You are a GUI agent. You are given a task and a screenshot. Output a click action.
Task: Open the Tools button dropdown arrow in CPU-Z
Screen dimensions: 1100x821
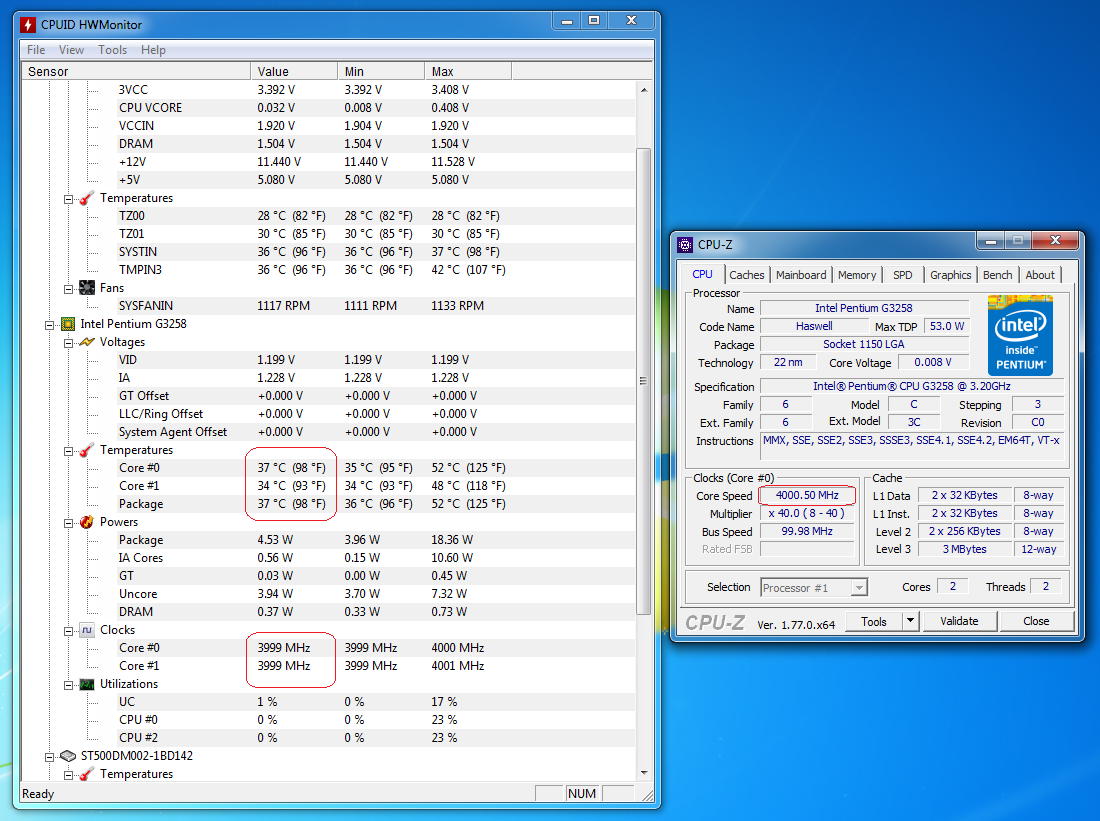click(x=911, y=621)
